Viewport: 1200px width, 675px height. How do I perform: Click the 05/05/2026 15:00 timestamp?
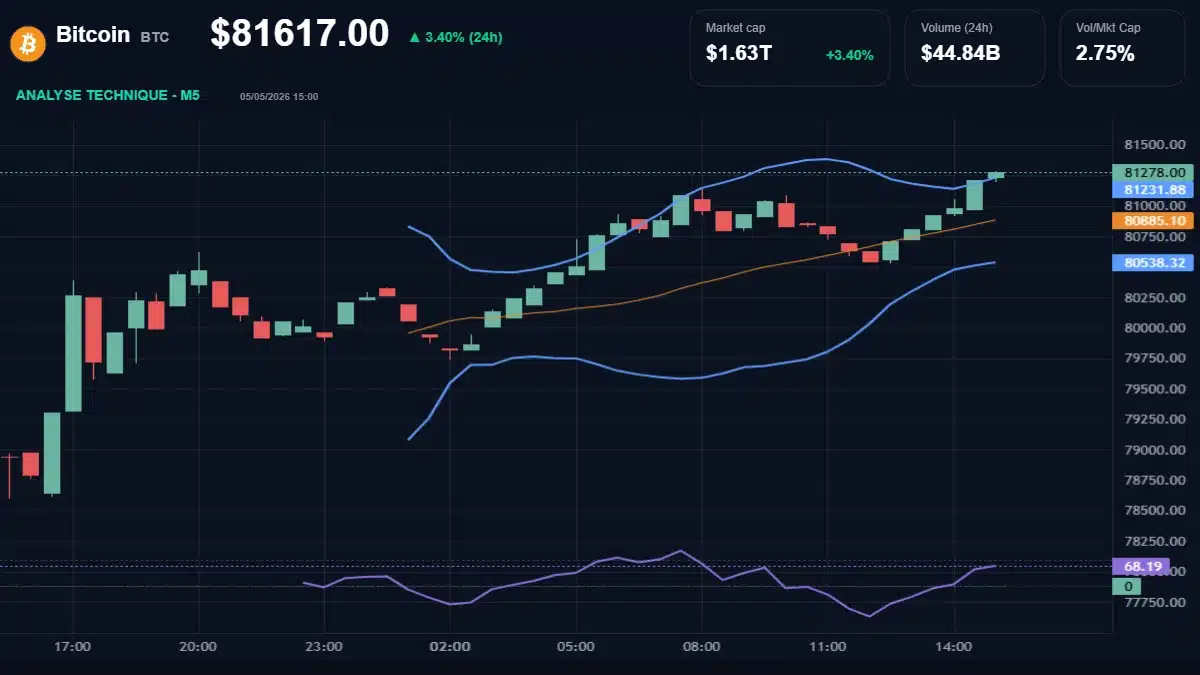[x=279, y=97]
